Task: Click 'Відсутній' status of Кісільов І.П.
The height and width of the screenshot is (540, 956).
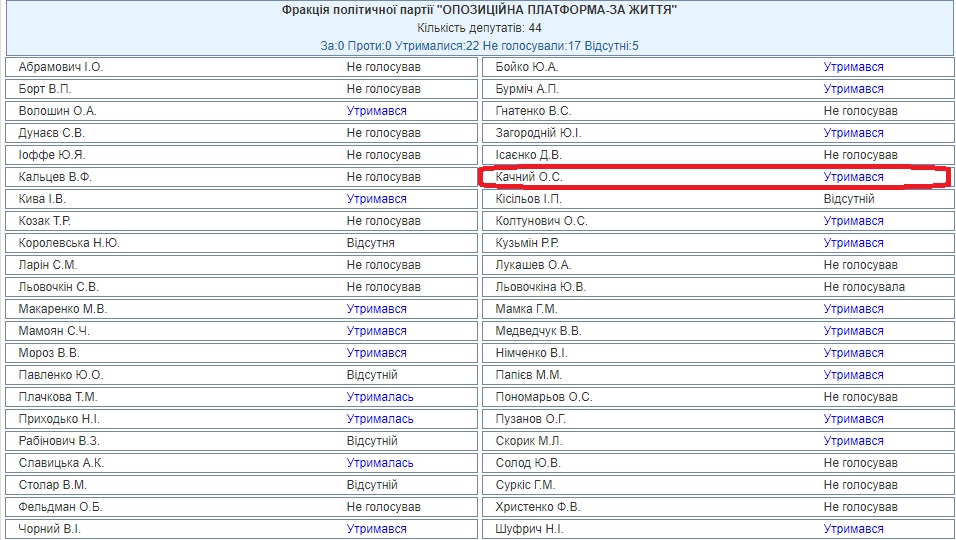Action: 849,199
